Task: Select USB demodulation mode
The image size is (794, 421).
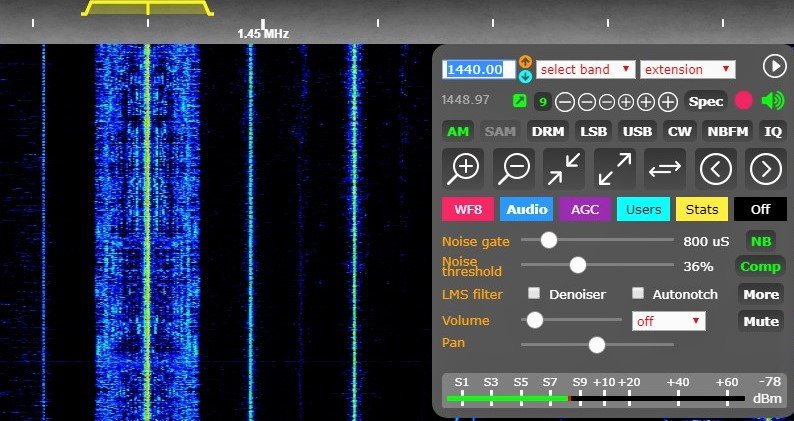Action: [x=637, y=132]
